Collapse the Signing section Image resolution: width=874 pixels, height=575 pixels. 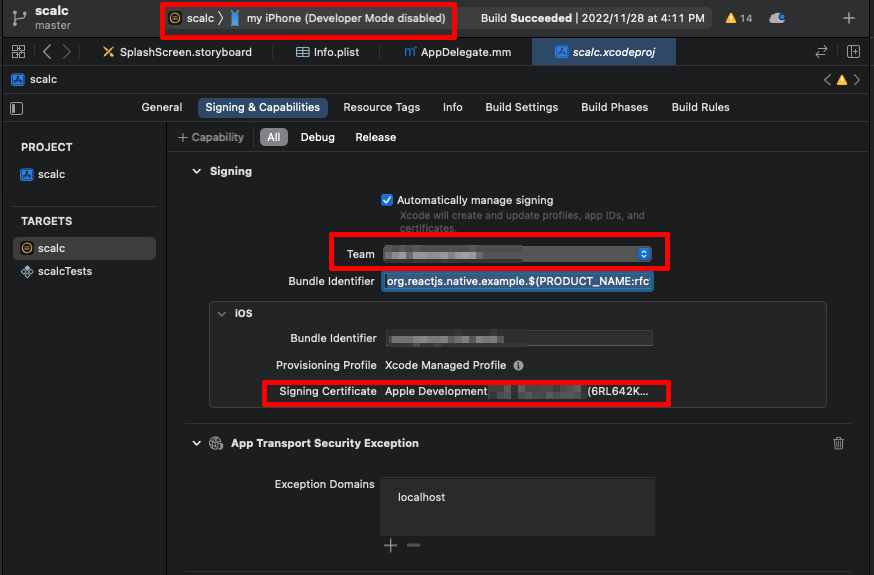(196, 171)
